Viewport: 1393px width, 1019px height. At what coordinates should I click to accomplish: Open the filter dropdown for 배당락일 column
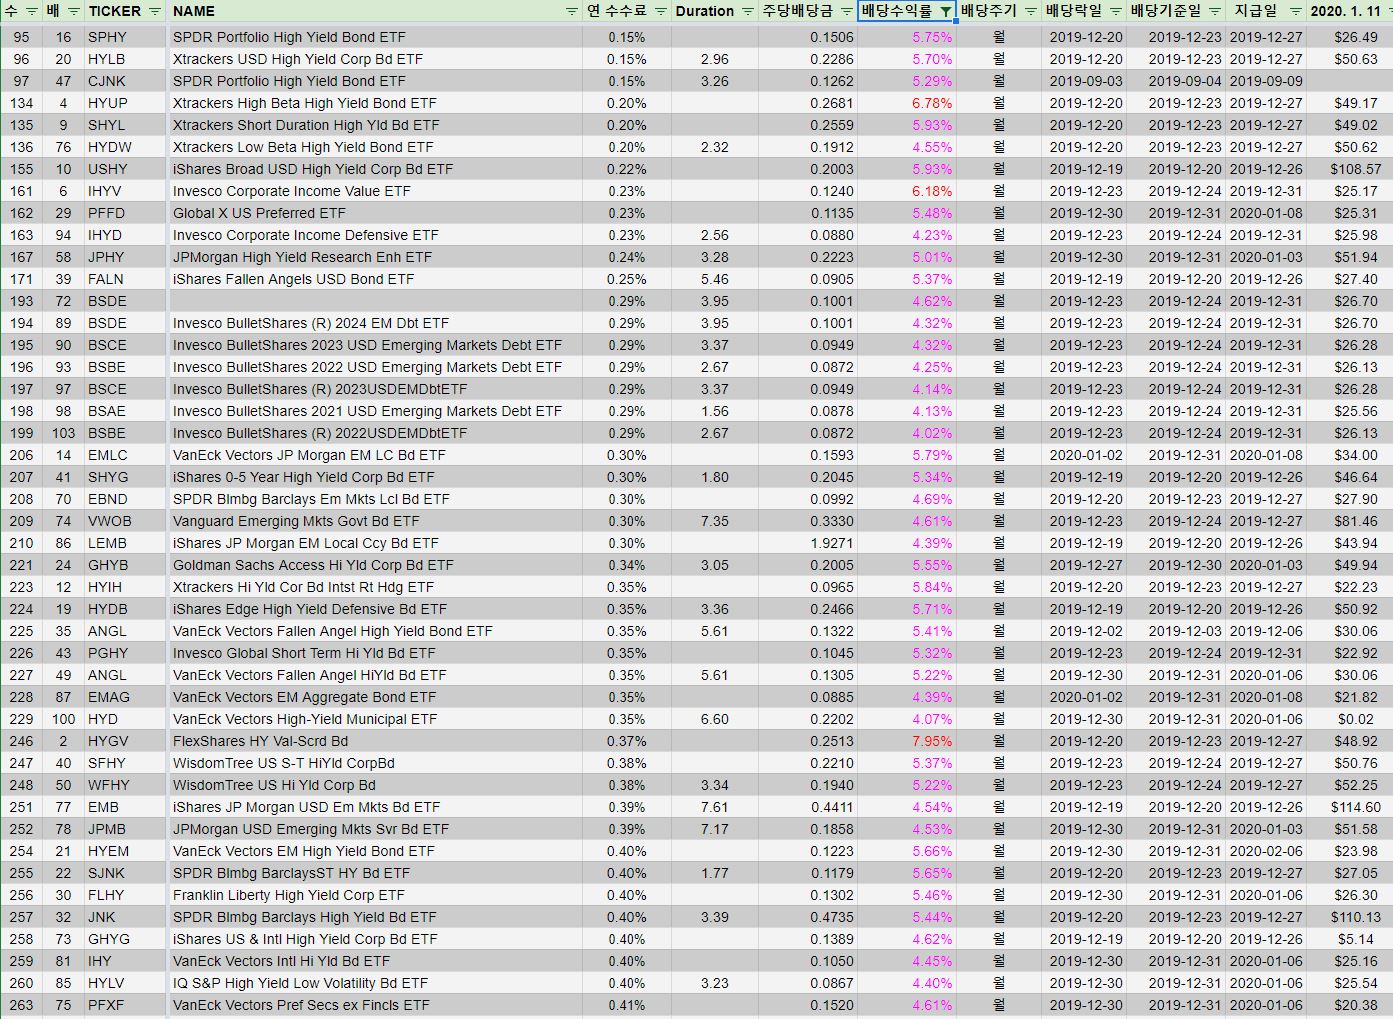point(1115,11)
